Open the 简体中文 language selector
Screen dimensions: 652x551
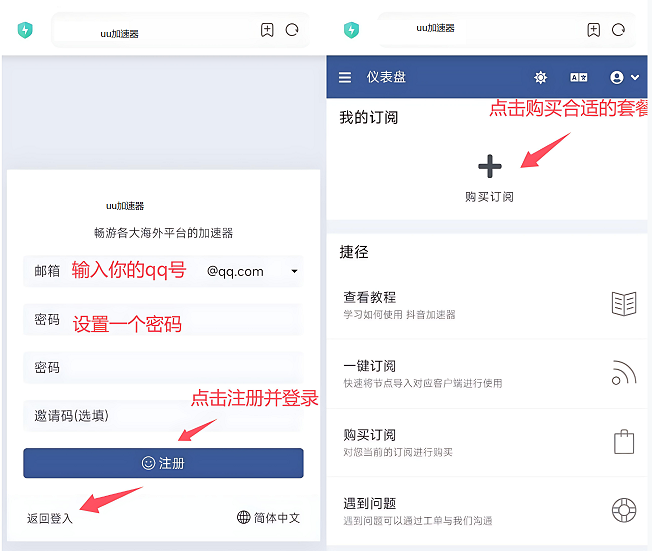[268, 518]
